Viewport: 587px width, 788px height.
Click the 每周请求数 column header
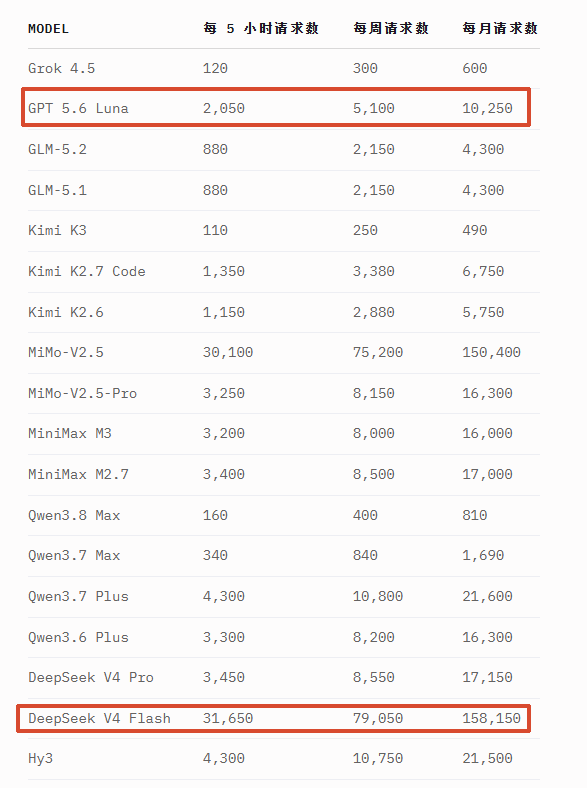(390, 29)
